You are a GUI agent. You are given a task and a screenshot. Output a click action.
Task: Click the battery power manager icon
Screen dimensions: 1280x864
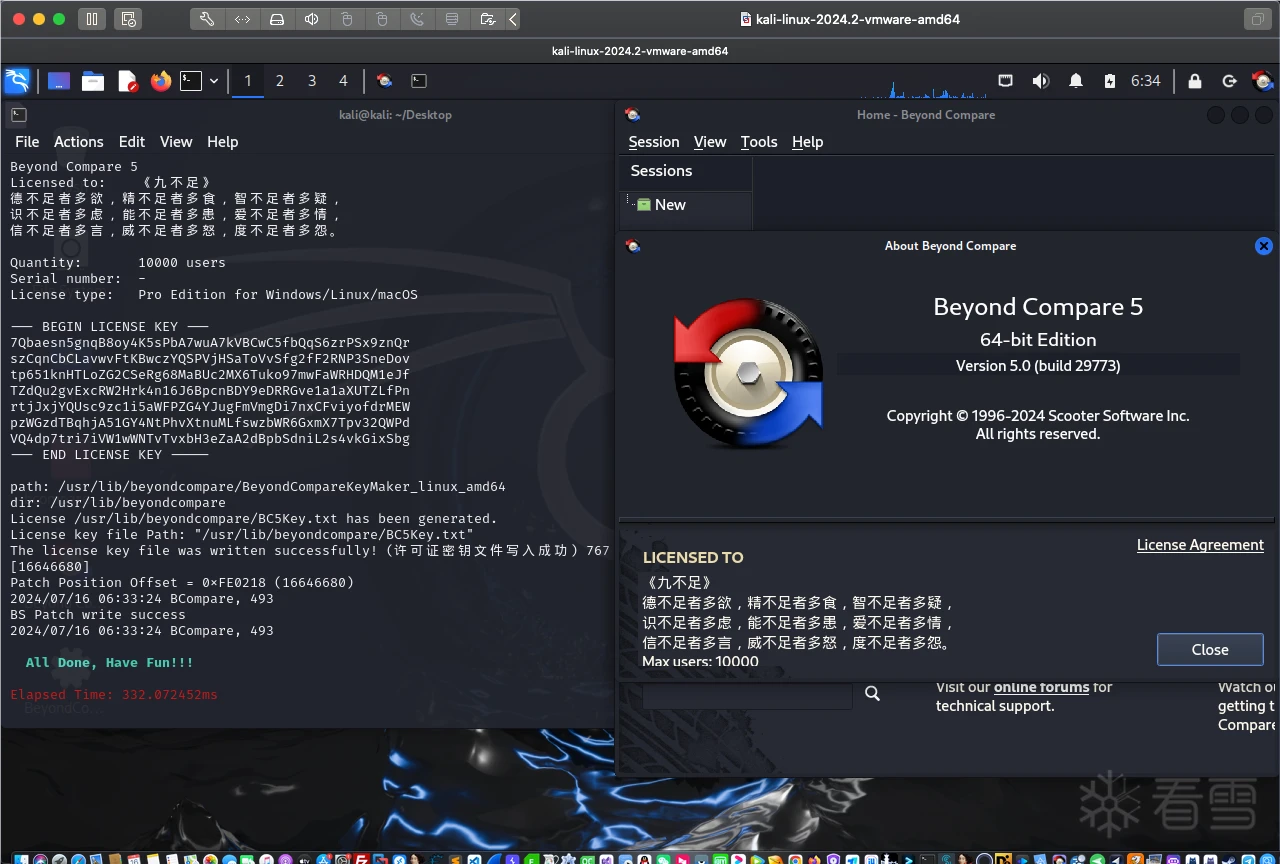(x=1109, y=81)
